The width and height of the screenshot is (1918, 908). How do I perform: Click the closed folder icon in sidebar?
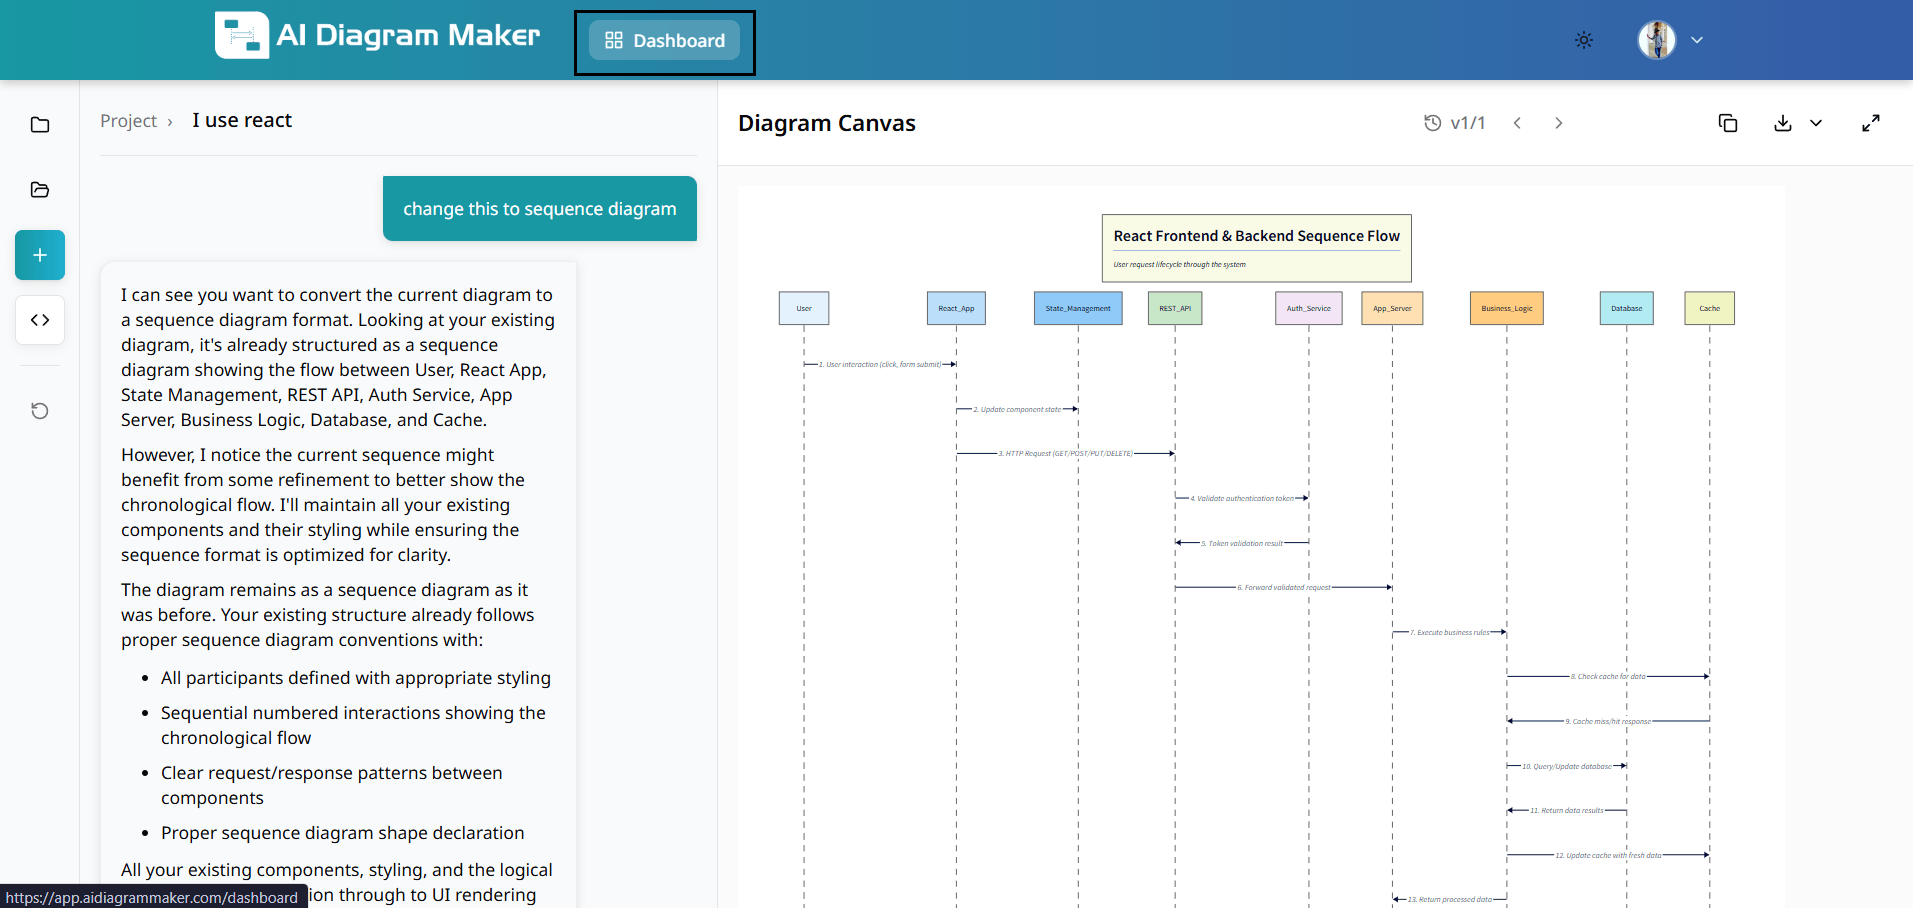coord(40,125)
